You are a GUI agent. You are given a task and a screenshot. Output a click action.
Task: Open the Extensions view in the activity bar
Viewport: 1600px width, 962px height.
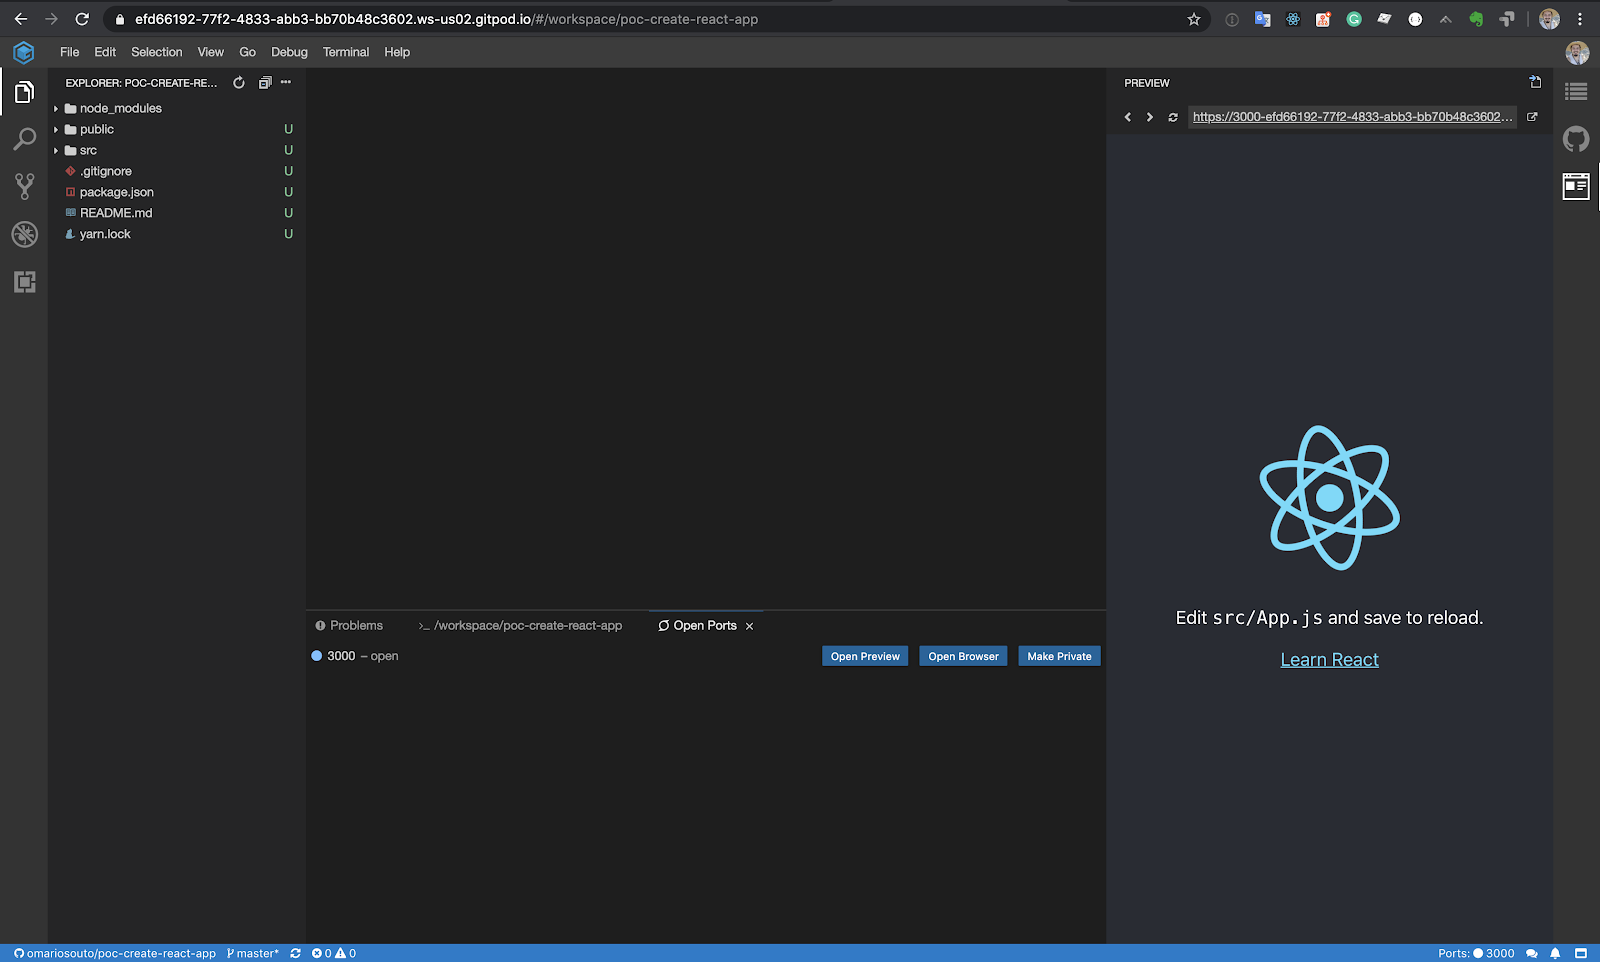coord(24,282)
